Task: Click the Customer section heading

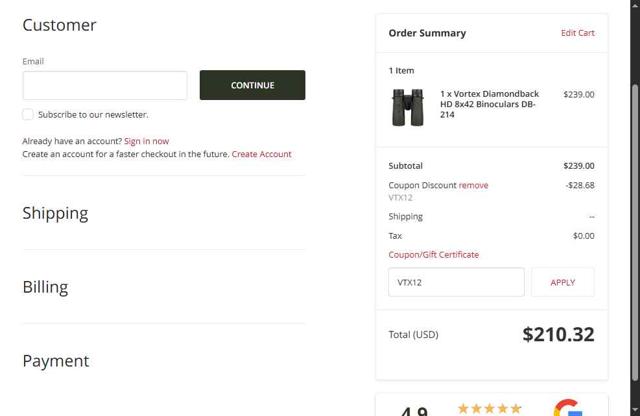Action: coord(59,25)
